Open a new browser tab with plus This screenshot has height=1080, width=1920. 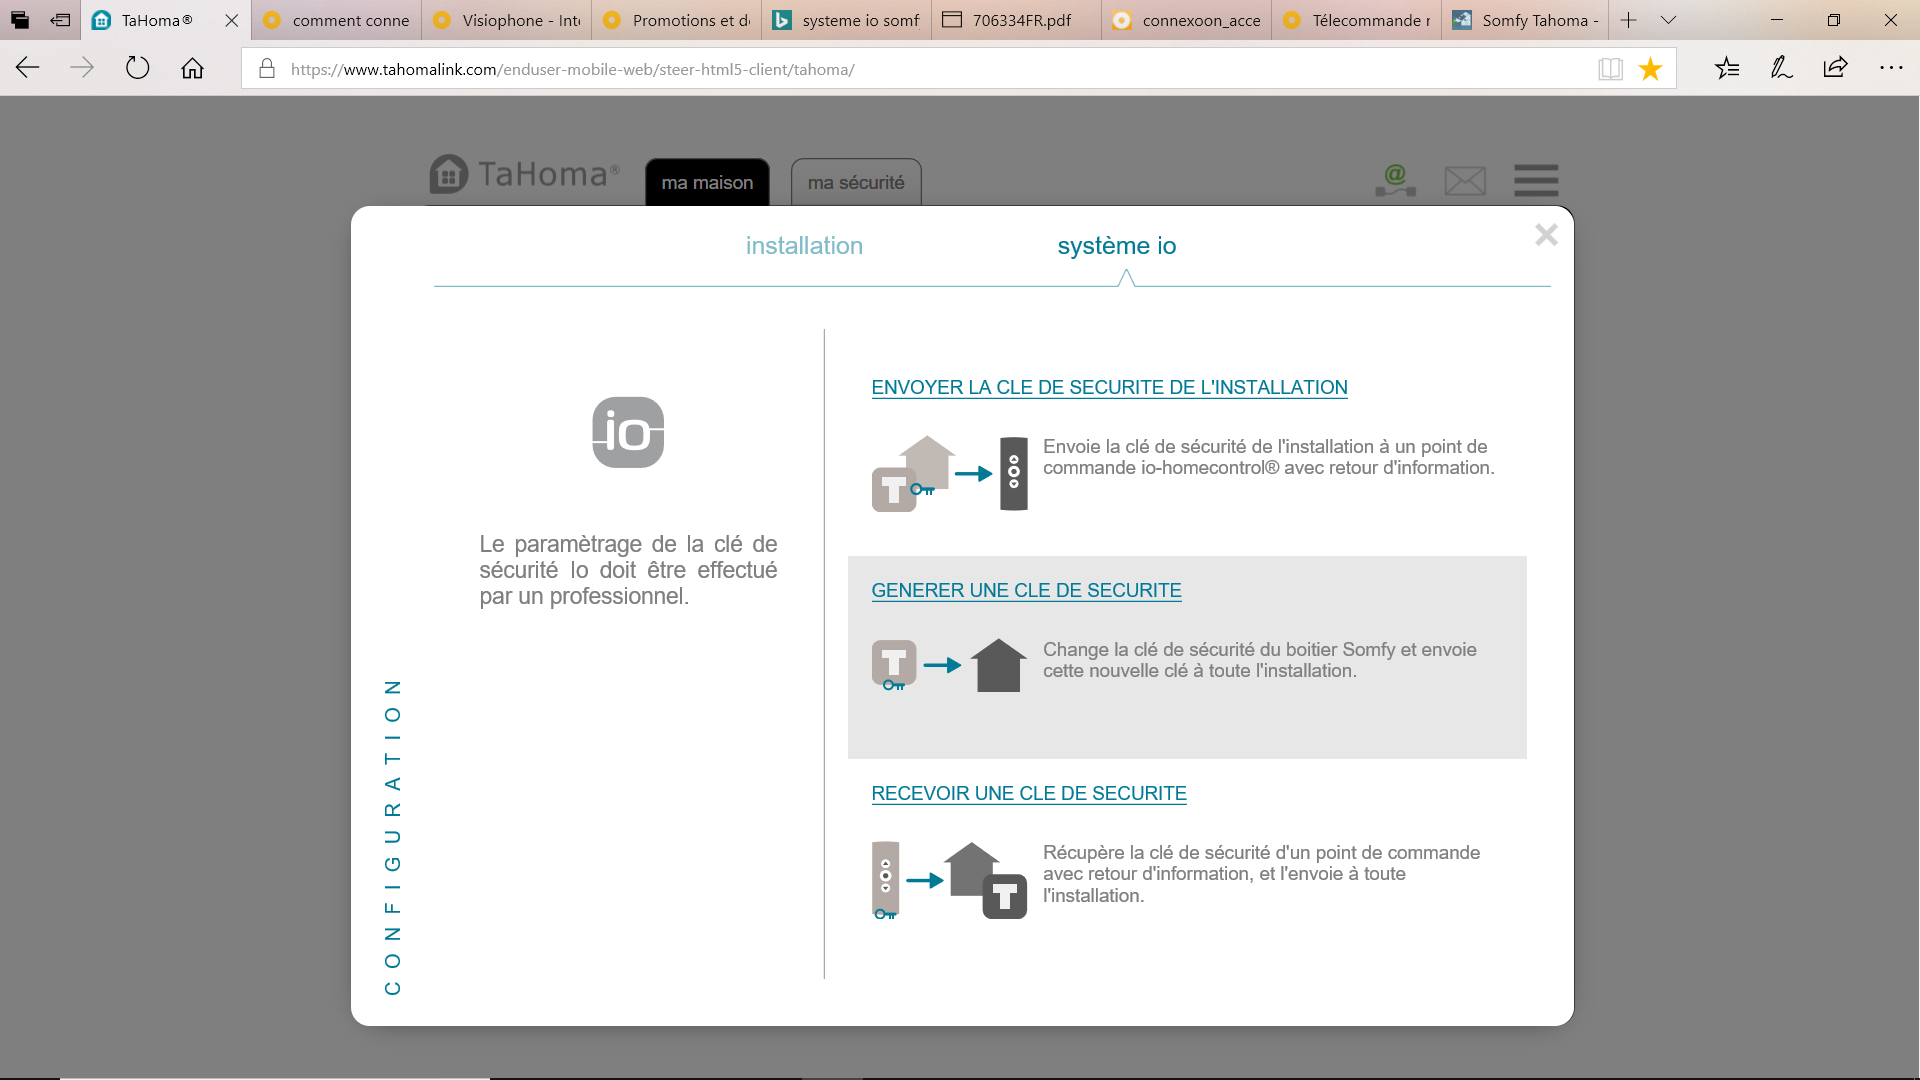1628,20
